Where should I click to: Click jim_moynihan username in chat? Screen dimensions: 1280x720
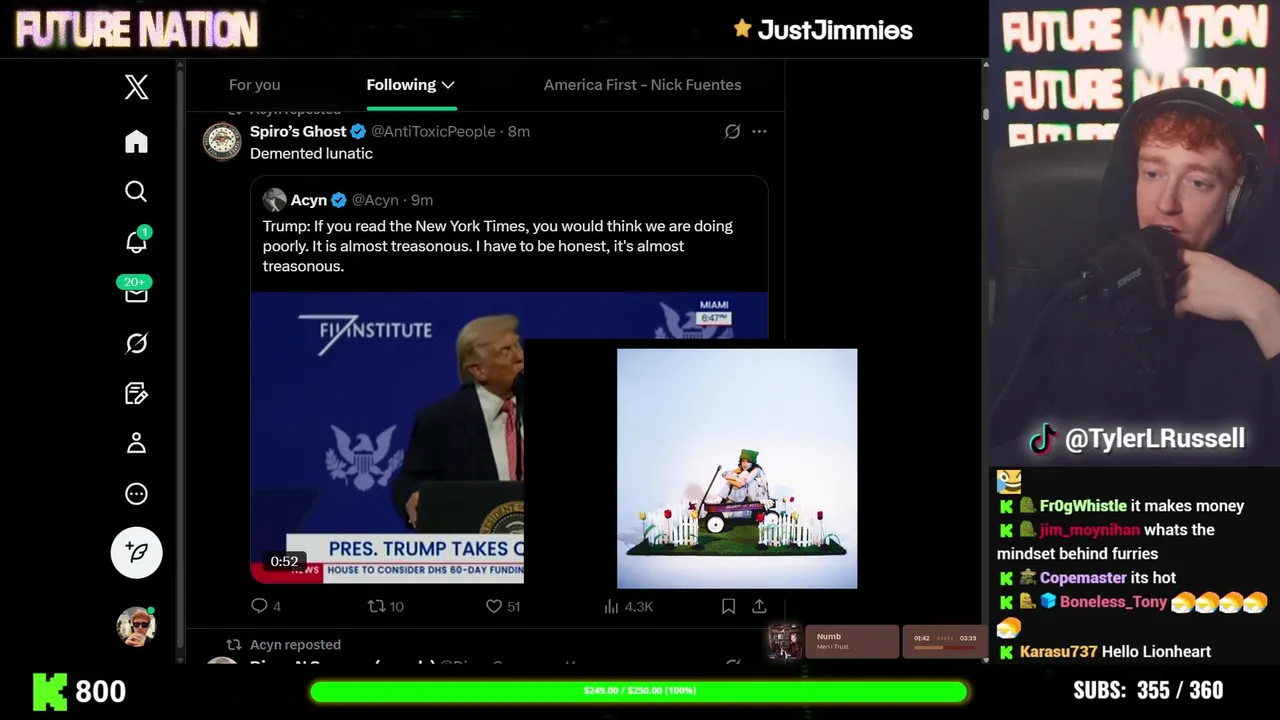coord(1089,530)
